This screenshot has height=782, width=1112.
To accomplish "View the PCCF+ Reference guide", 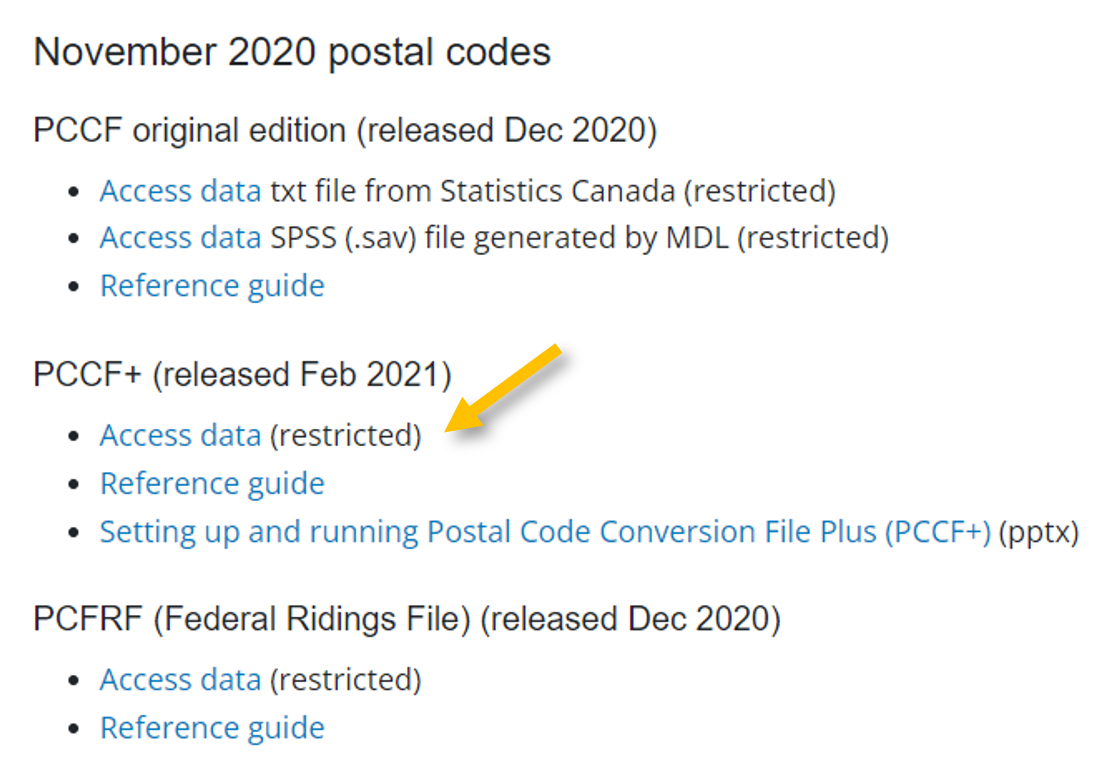I will [211, 482].
